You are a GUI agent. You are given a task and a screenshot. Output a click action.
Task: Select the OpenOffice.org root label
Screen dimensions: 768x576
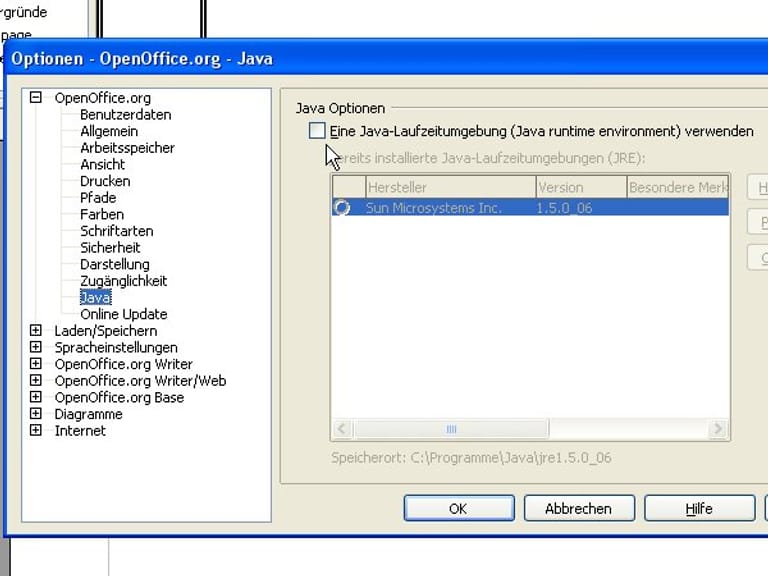point(103,97)
